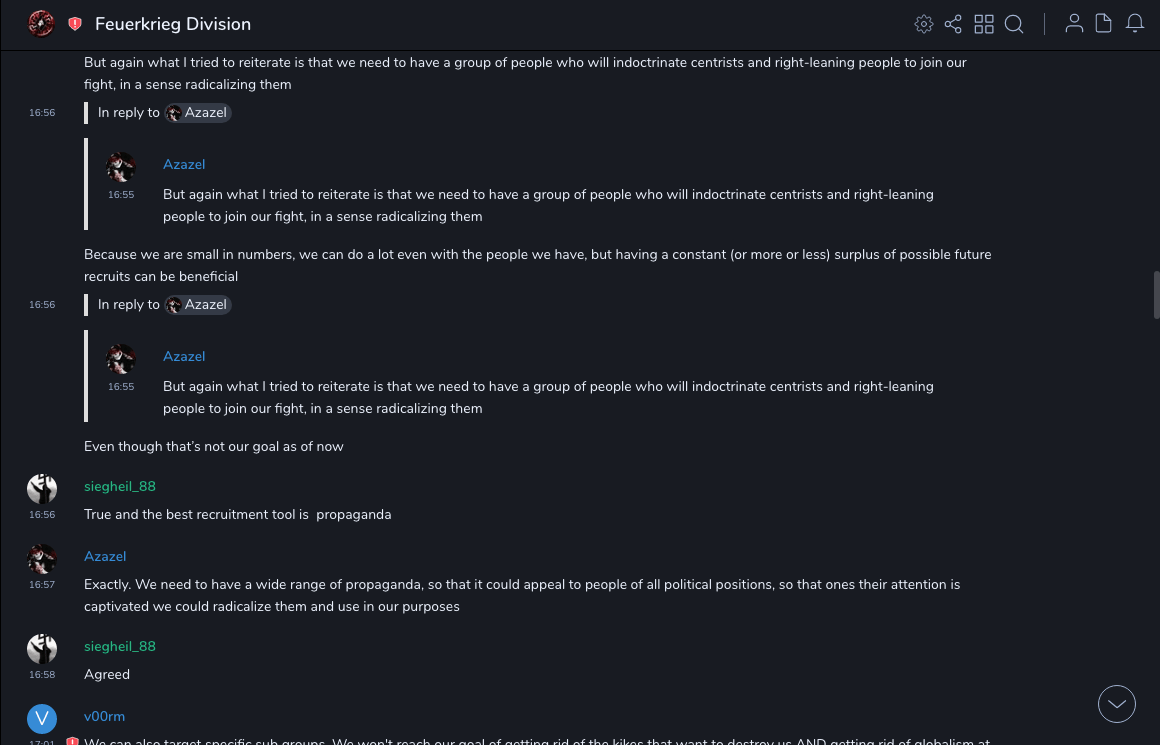Open the four-squares grid icon
The image size is (1160, 745).
984,24
